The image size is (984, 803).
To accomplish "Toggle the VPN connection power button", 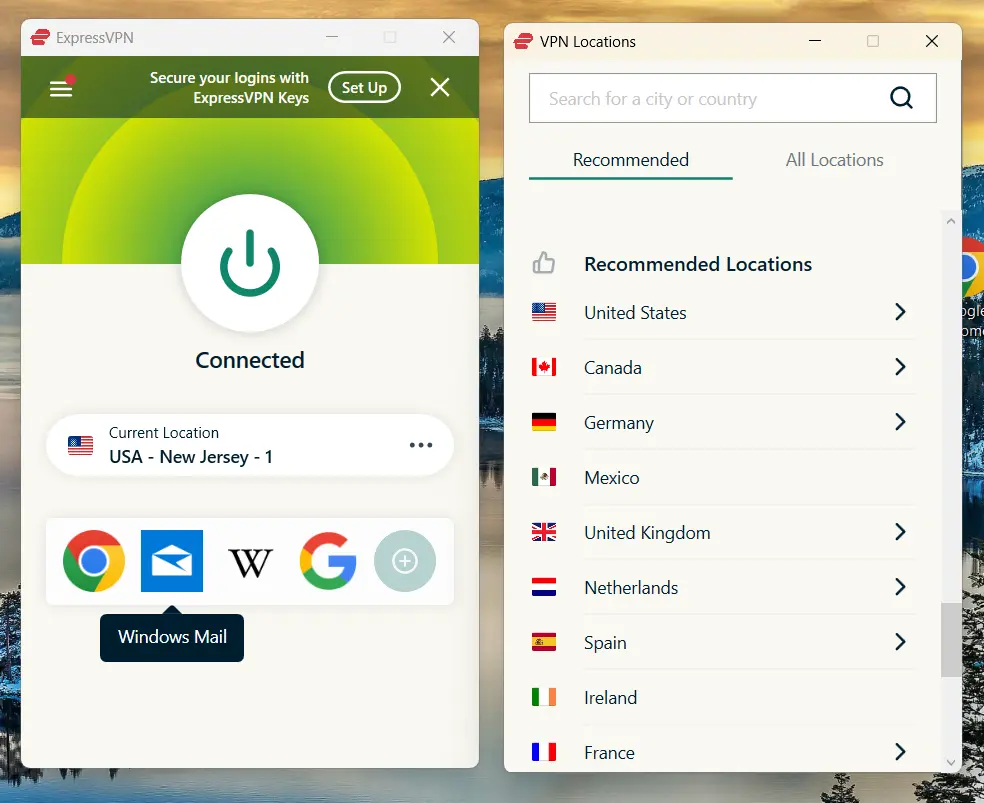I will coord(250,263).
